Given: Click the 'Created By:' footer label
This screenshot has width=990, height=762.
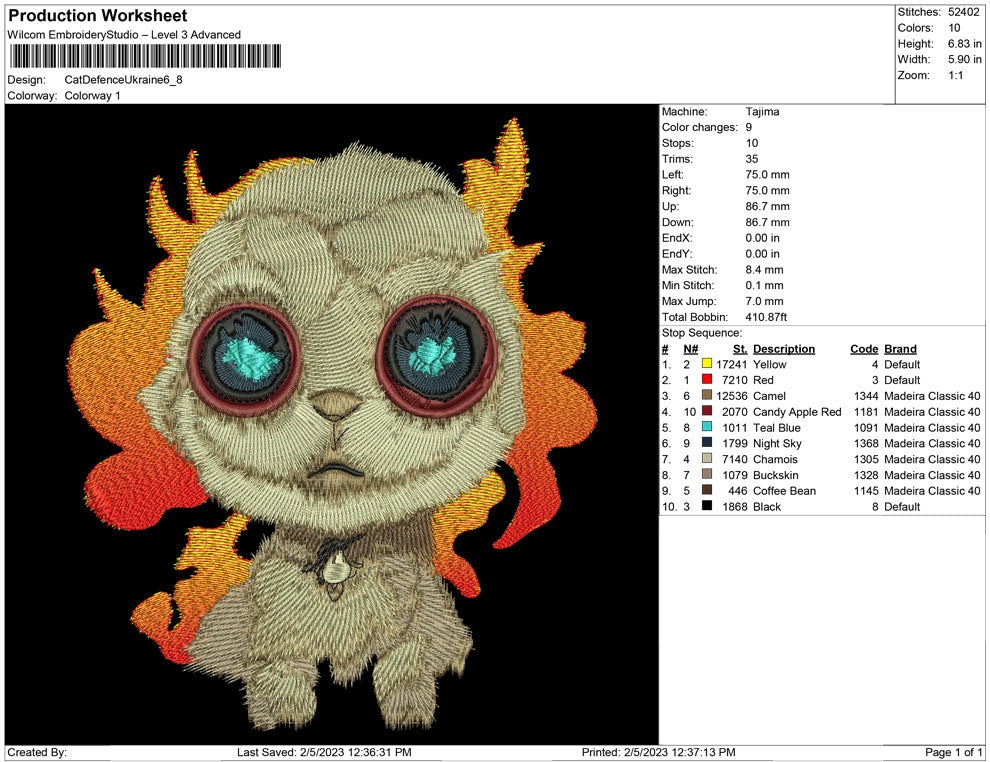Looking at the screenshot, I should 37,752.
